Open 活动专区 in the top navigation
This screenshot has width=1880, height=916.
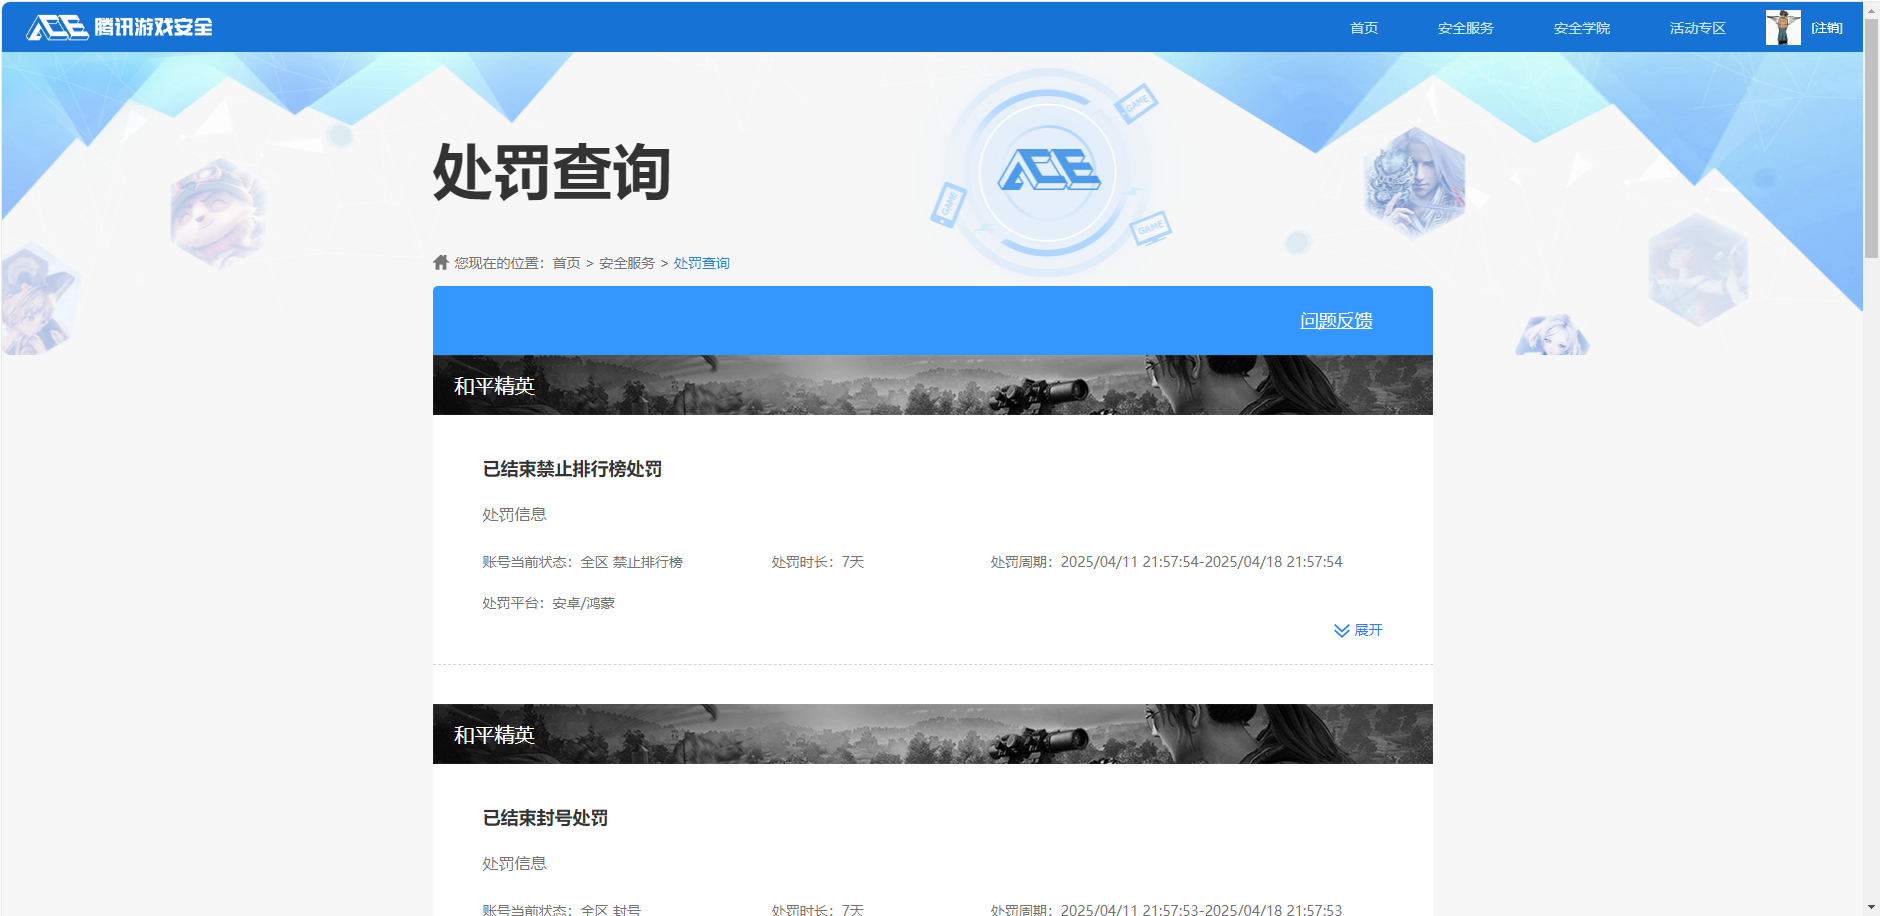1697,28
